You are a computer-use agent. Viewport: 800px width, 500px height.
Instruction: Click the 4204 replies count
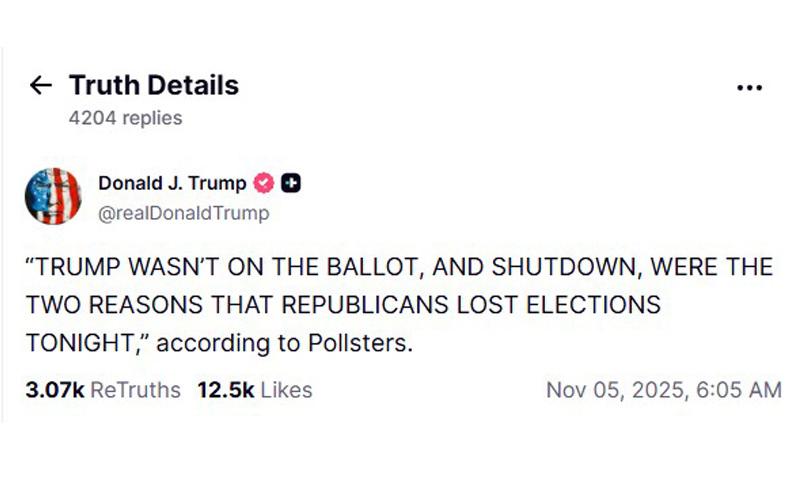tap(125, 118)
